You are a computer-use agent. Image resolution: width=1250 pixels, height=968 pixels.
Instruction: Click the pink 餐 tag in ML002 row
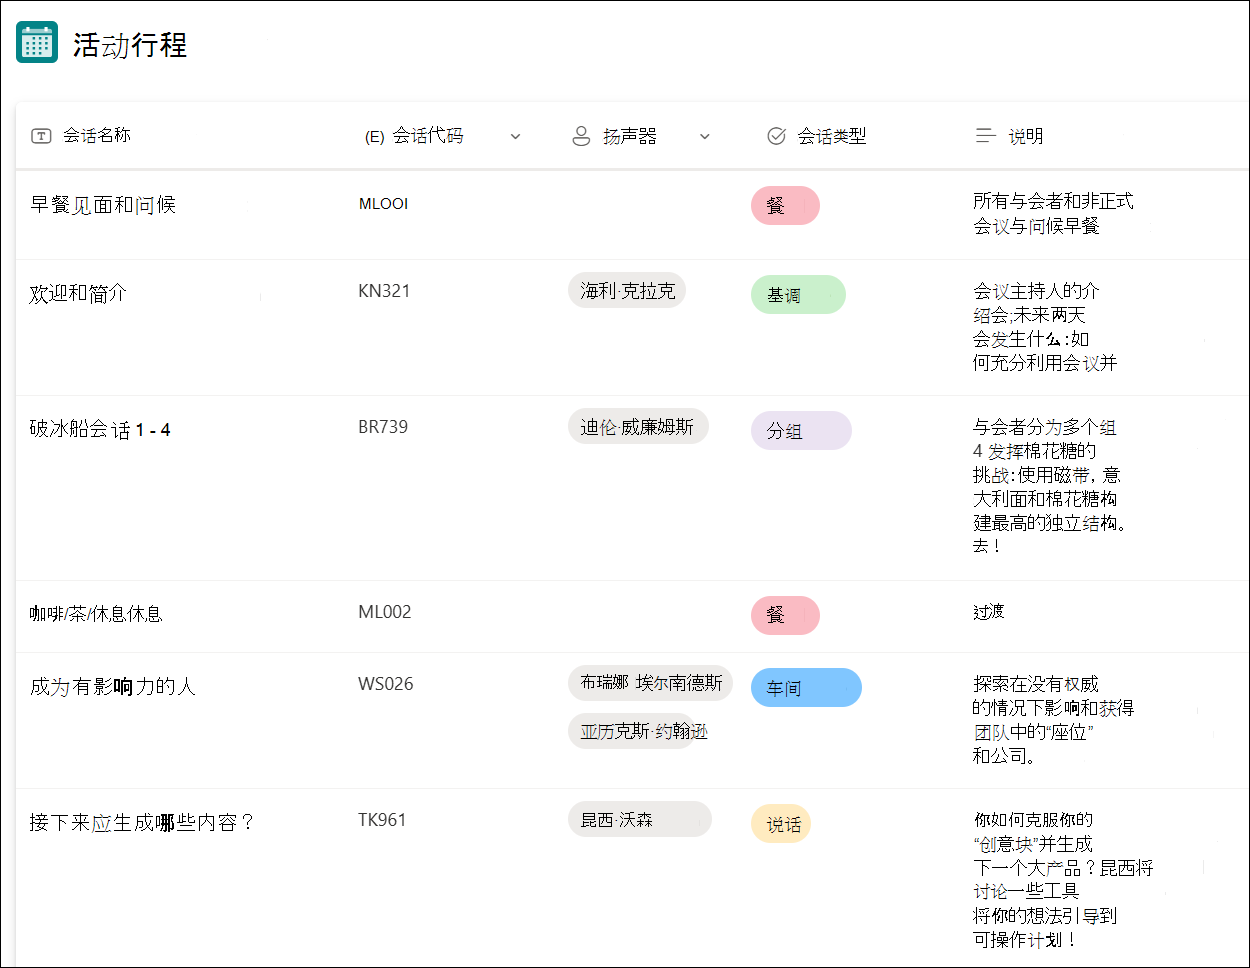pos(785,615)
